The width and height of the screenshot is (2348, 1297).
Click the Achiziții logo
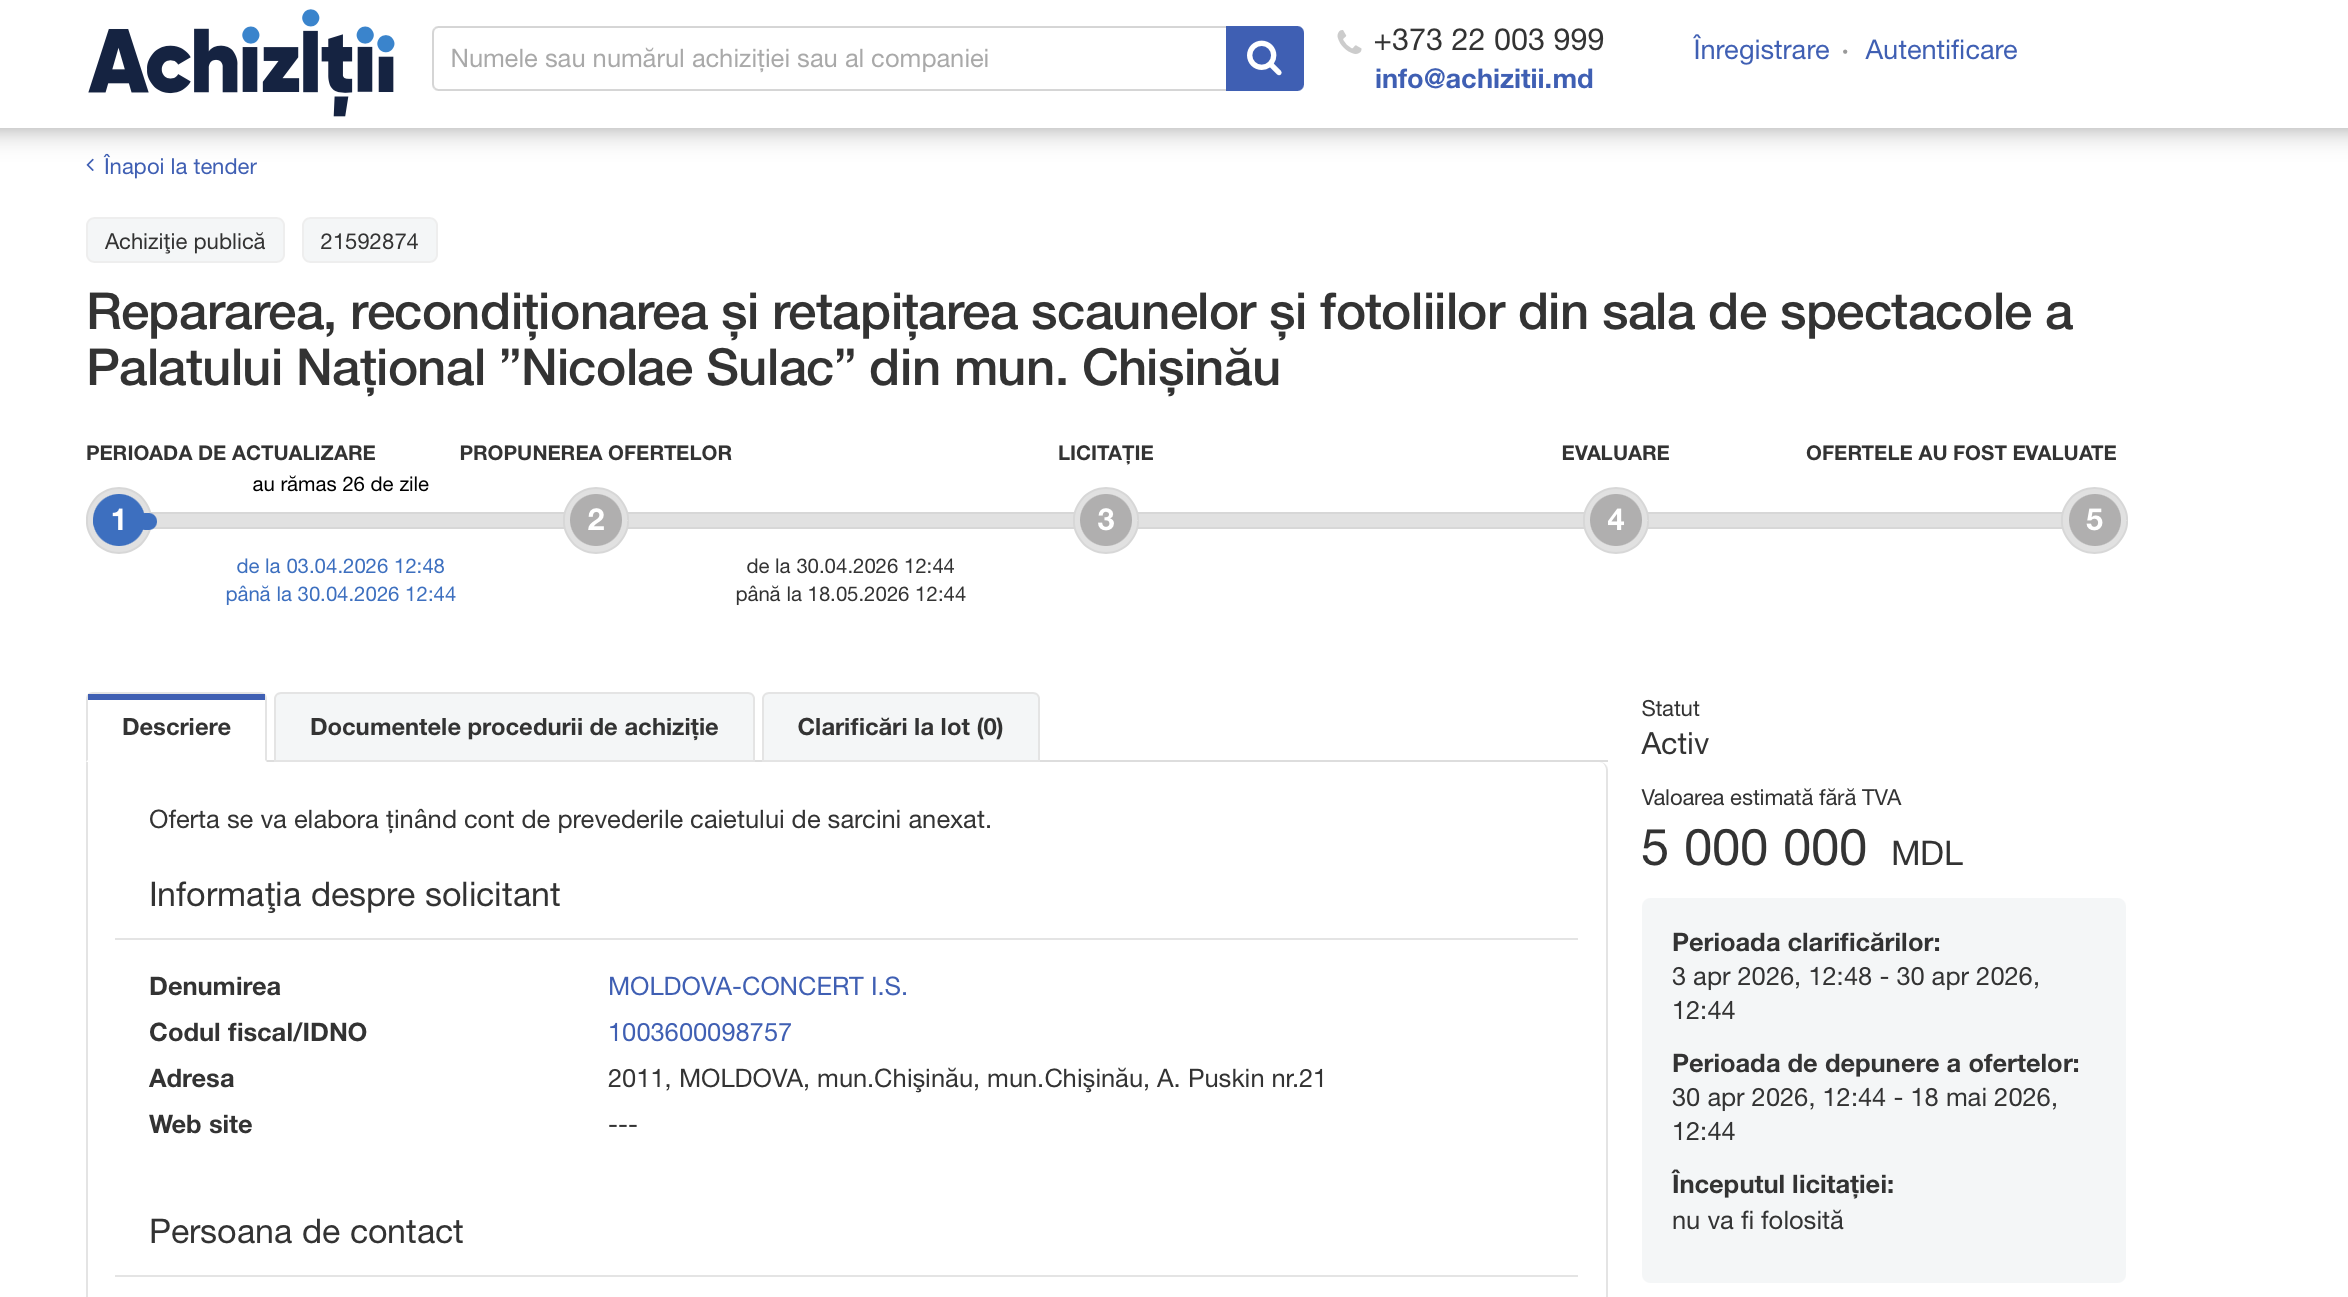(242, 62)
